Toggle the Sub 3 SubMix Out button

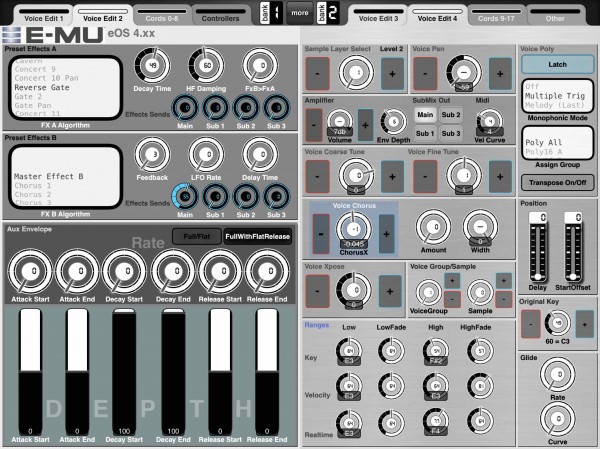point(451,133)
